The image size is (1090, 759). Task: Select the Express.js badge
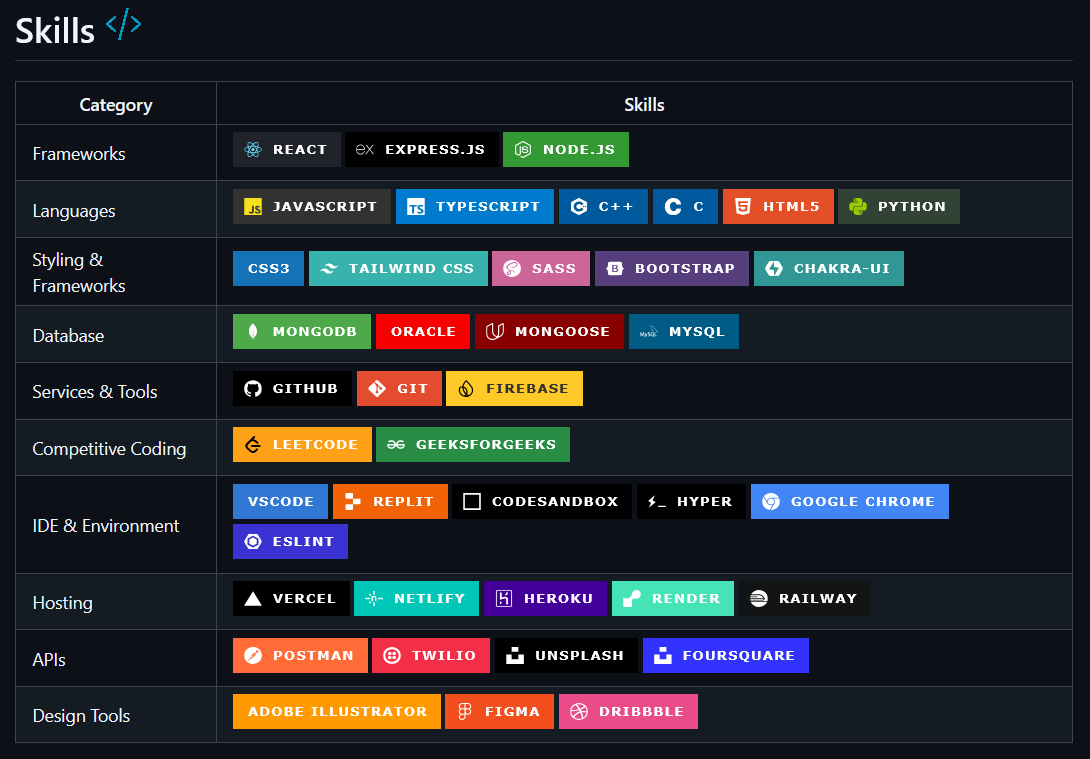tap(421, 149)
